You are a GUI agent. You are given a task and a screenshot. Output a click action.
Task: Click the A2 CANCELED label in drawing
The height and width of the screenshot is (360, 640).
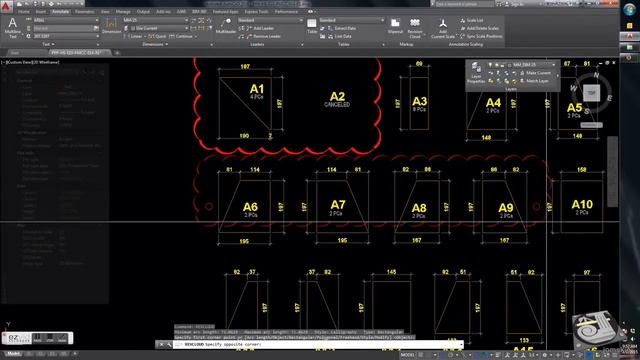click(337, 99)
